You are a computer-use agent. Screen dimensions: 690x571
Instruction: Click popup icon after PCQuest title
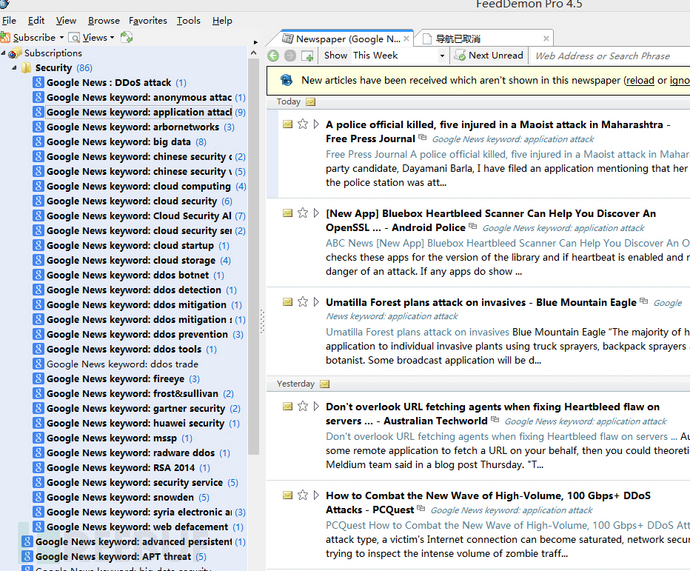[x=421, y=508]
